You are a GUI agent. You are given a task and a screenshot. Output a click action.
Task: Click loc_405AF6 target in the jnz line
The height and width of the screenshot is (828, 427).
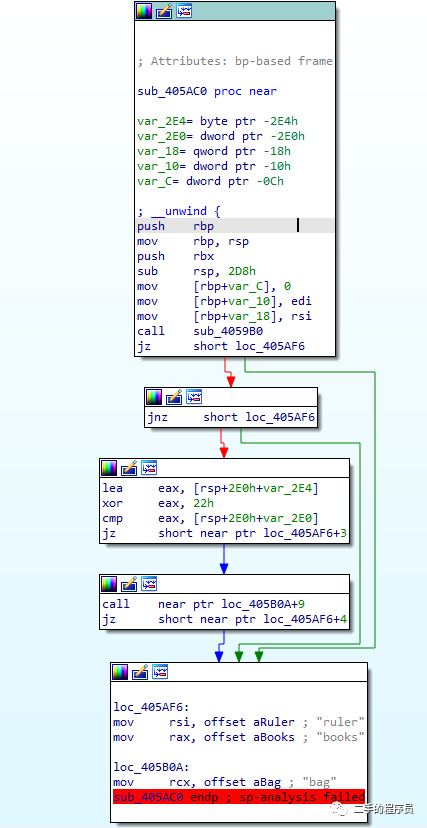pyautogui.click(x=280, y=417)
